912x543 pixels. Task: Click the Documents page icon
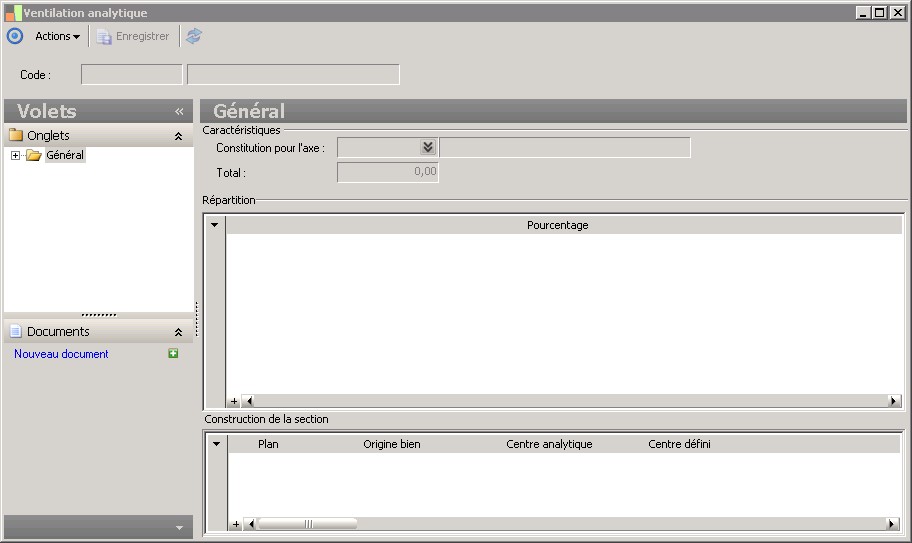coord(16,331)
